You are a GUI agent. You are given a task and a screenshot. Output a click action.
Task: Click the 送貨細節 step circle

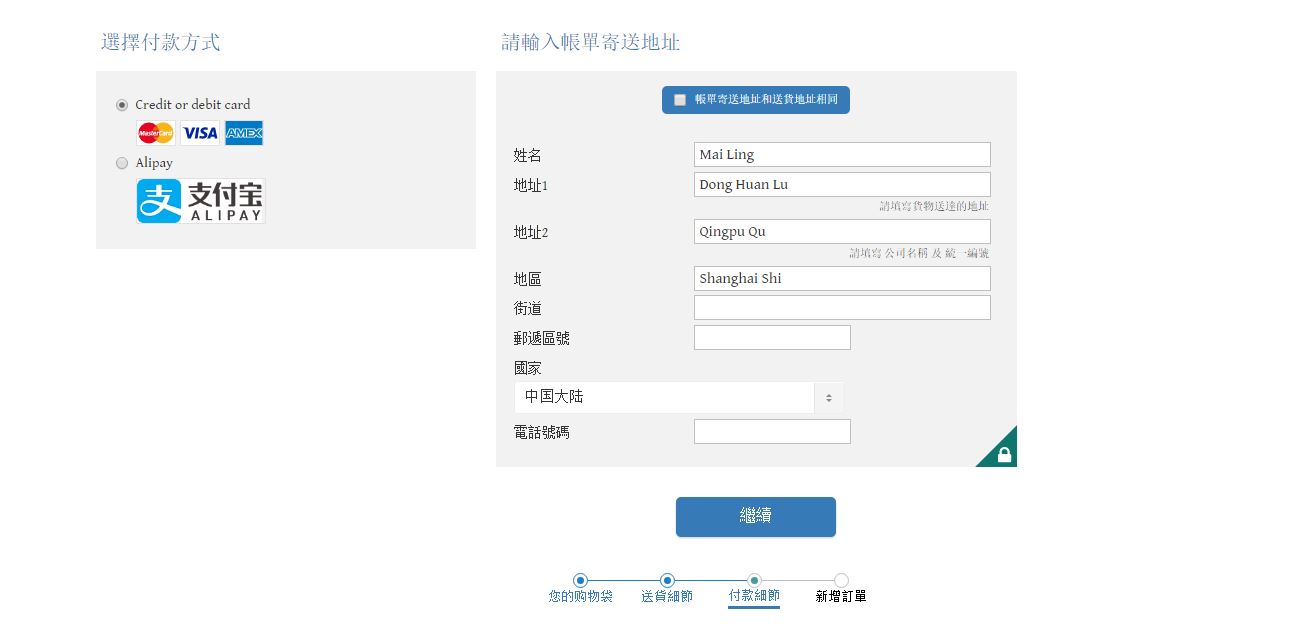pyautogui.click(x=668, y=580)
